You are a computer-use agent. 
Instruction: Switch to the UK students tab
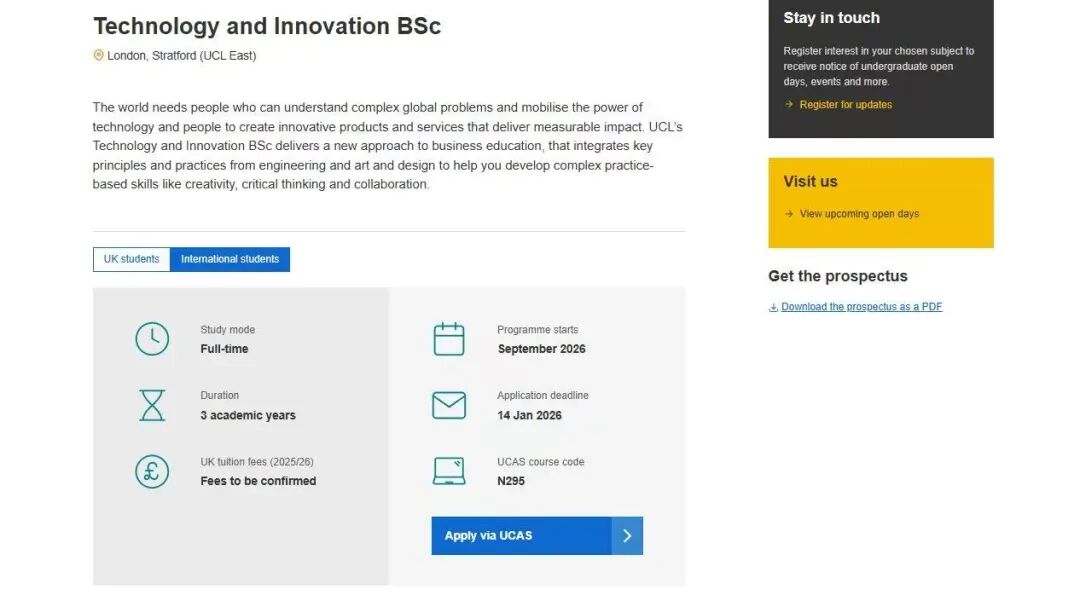click(131, 258)
